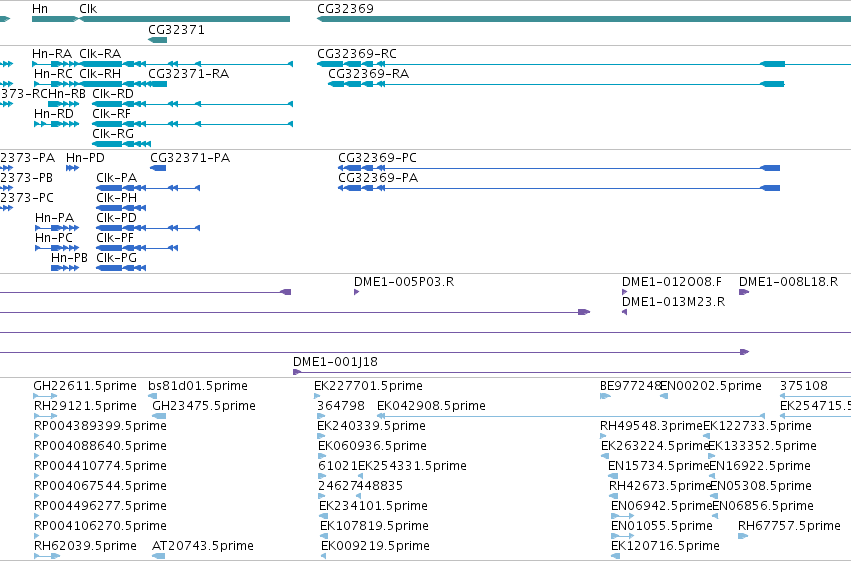Select EST EK042908.5prime label

(431, 406)
